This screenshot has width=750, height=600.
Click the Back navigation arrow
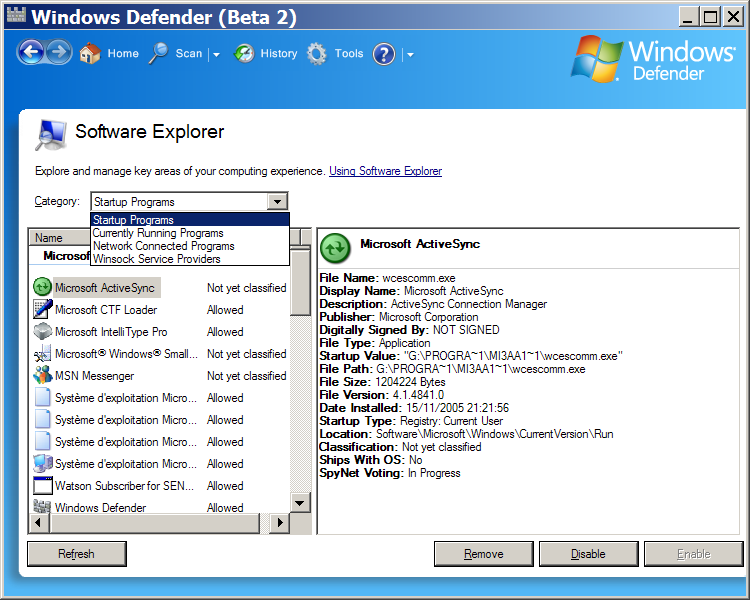(x=32, y=52)
